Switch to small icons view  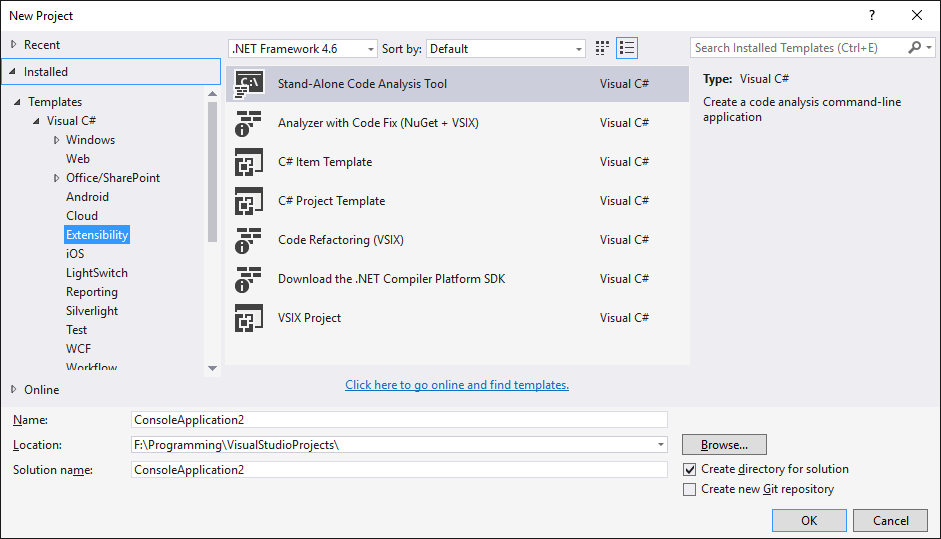(602, 48)
